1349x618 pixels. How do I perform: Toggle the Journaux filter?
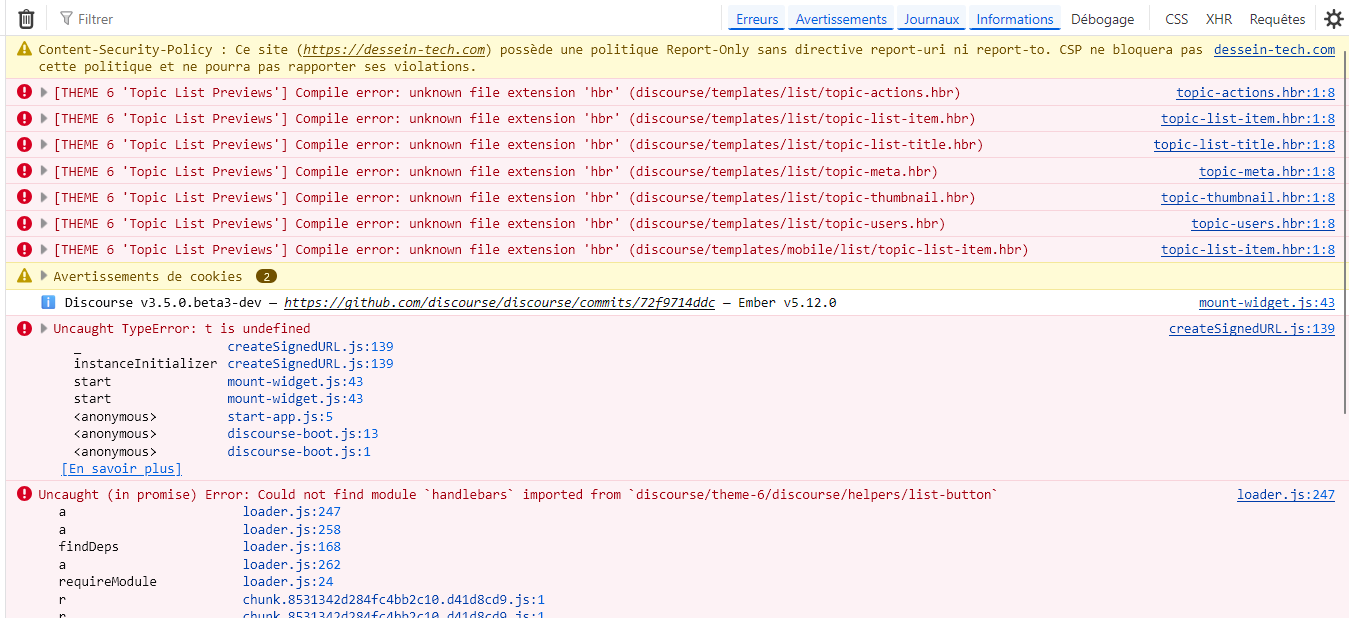click(x=931, y=19)
